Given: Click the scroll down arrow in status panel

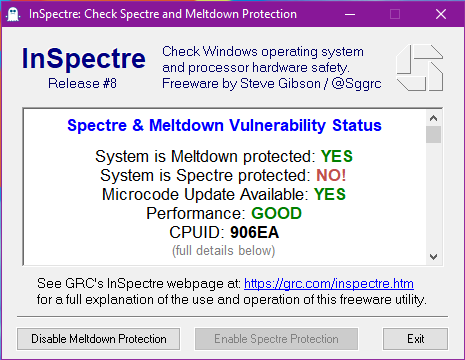Looking at the screenshot, I should [433, 257].
